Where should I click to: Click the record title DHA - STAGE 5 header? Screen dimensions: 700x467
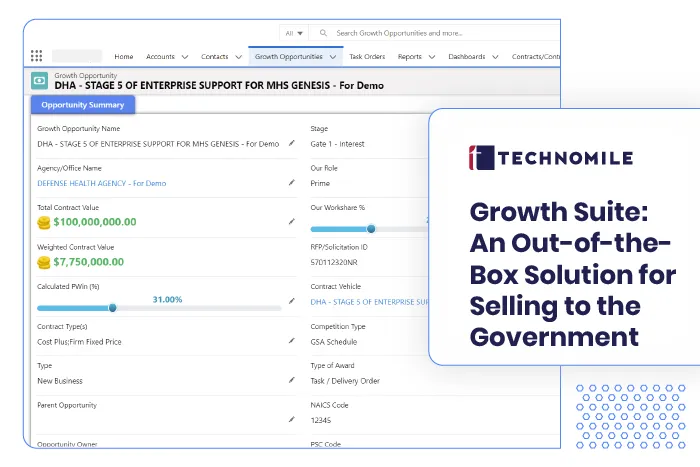[219, 85]
